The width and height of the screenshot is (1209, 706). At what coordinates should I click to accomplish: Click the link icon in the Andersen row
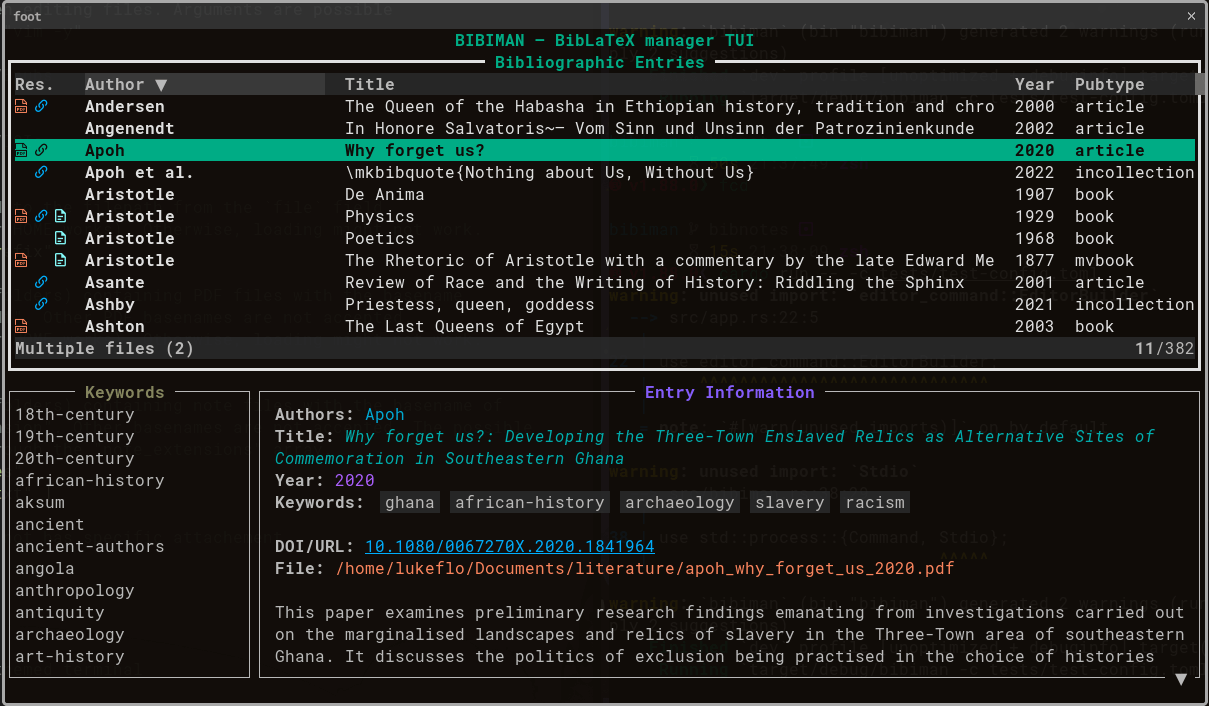[41, 106]
